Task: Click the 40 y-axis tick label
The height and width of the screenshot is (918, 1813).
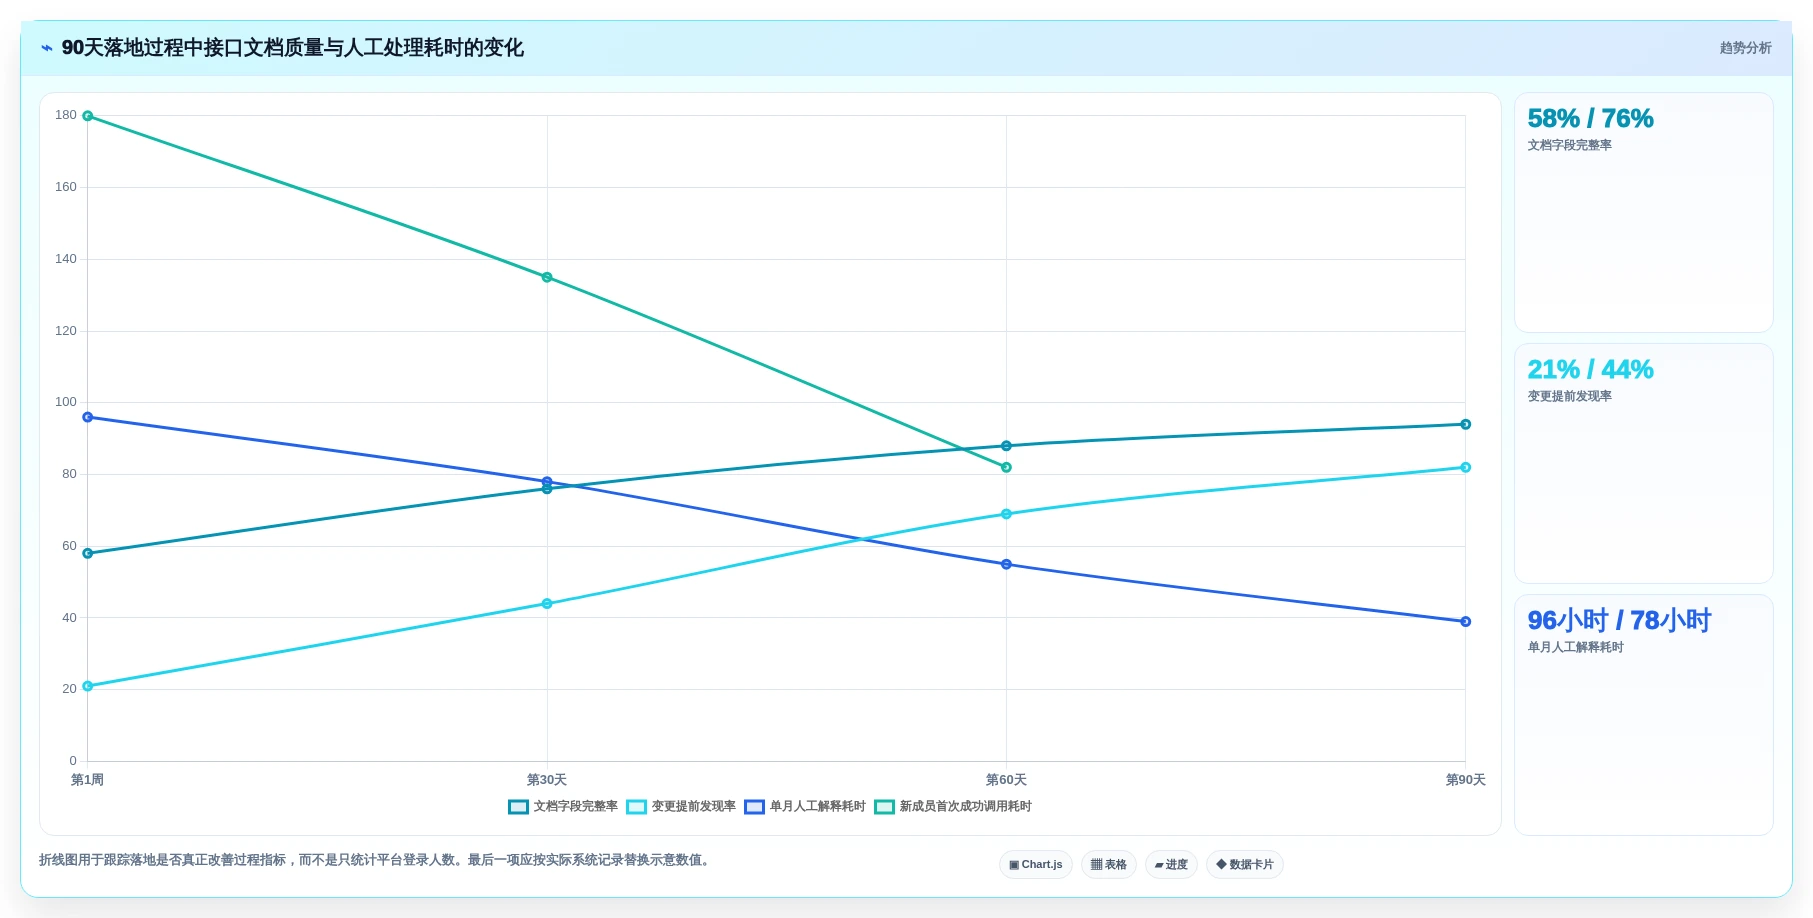Action: pos(69,618)
